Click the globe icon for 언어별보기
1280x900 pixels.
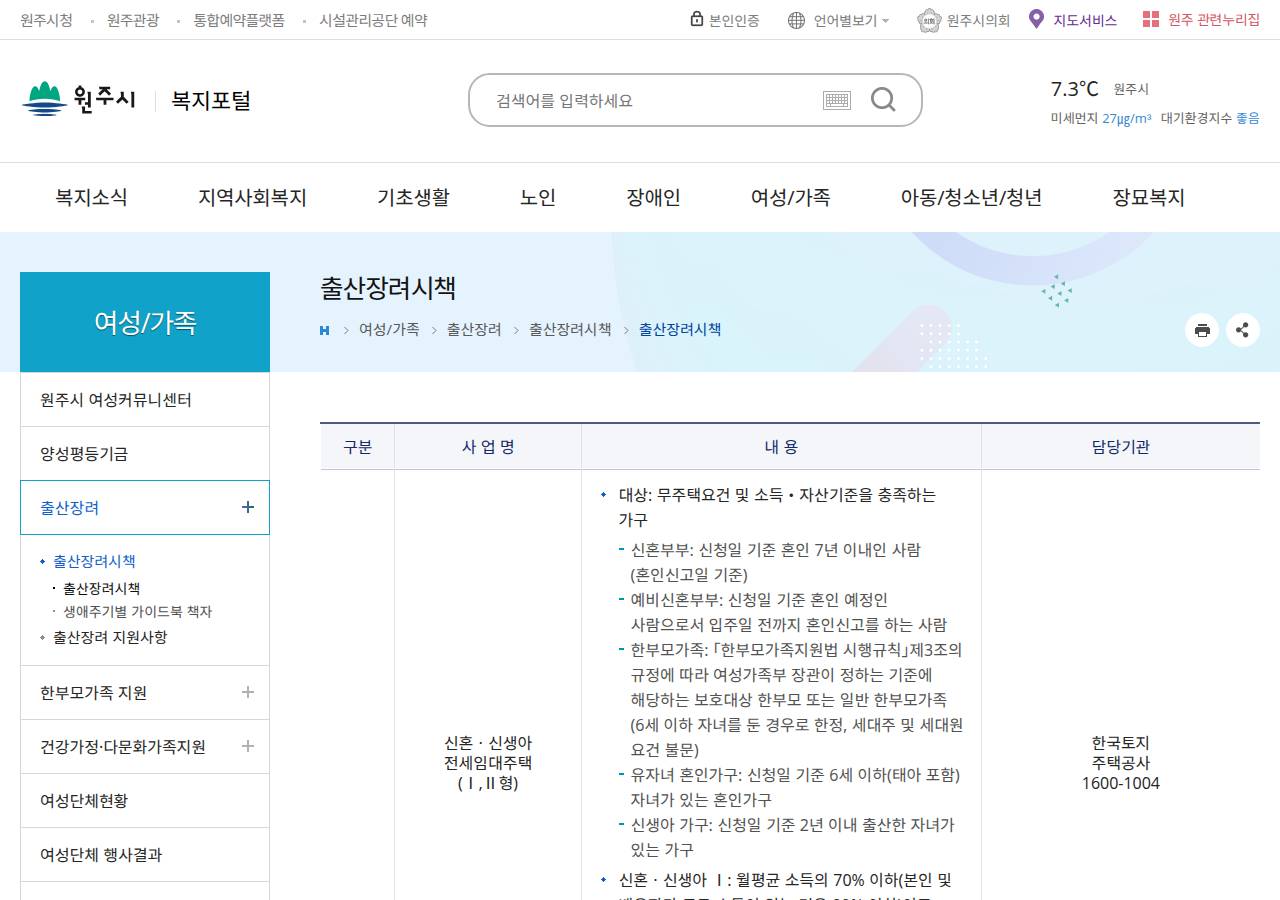pyautogui.click(x=796, y=20)
